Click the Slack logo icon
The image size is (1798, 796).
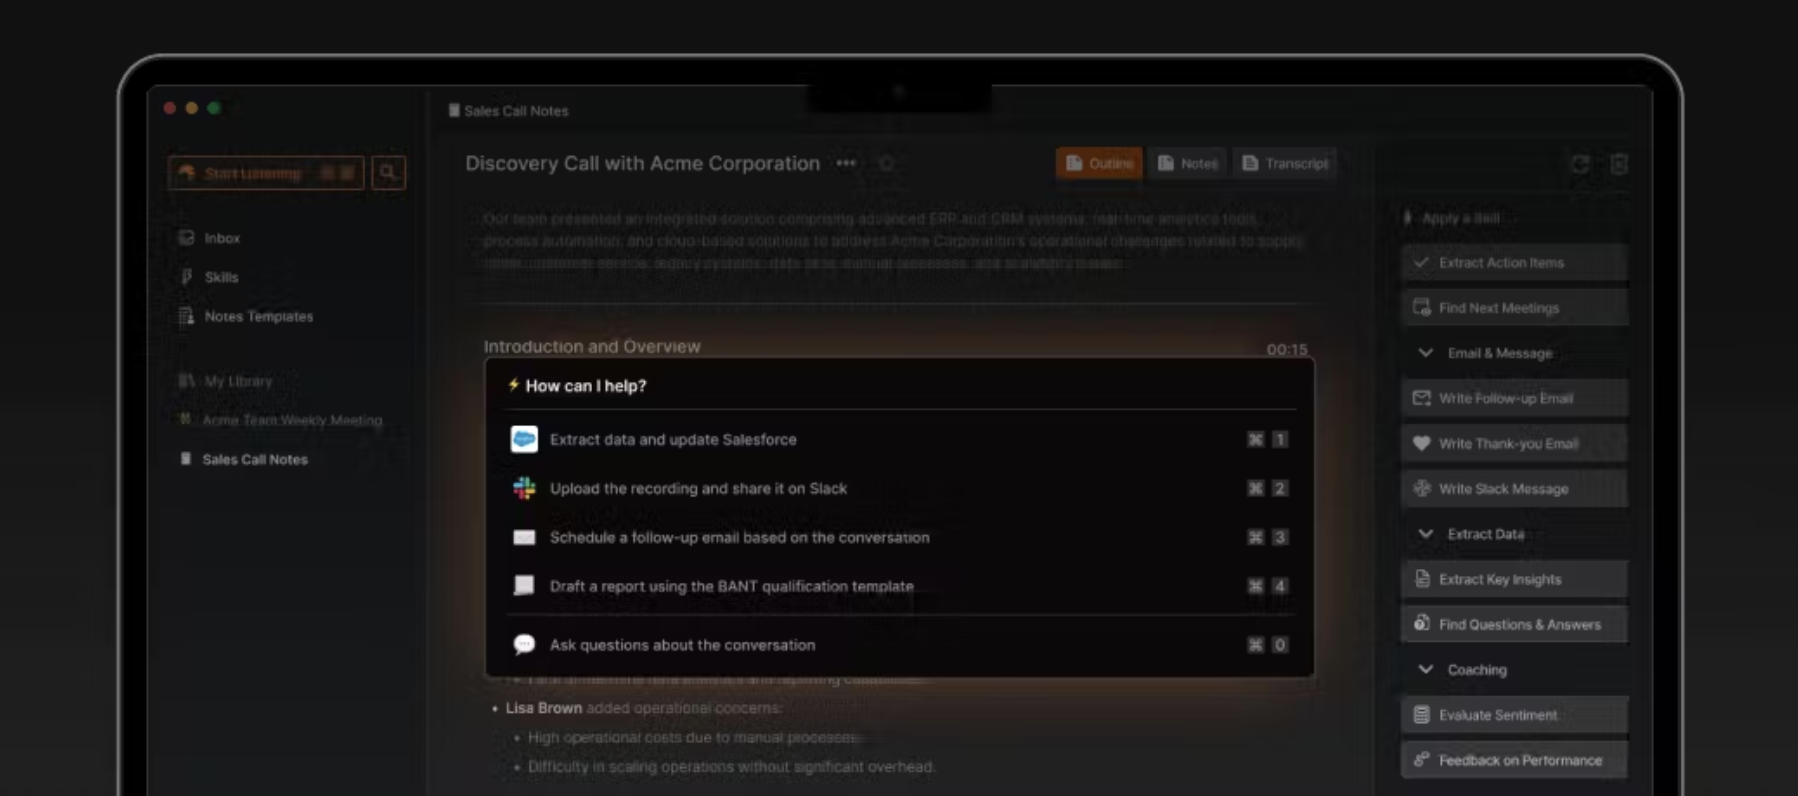point(524,488)
